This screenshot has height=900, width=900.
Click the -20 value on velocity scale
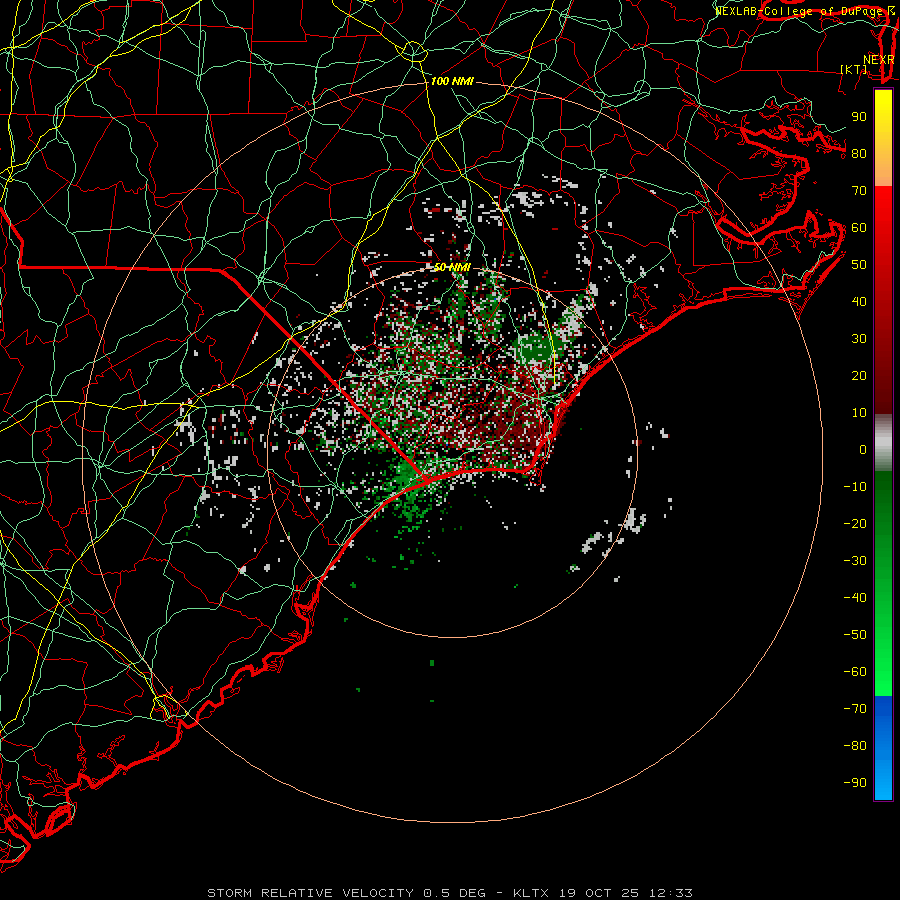[855, 524]
